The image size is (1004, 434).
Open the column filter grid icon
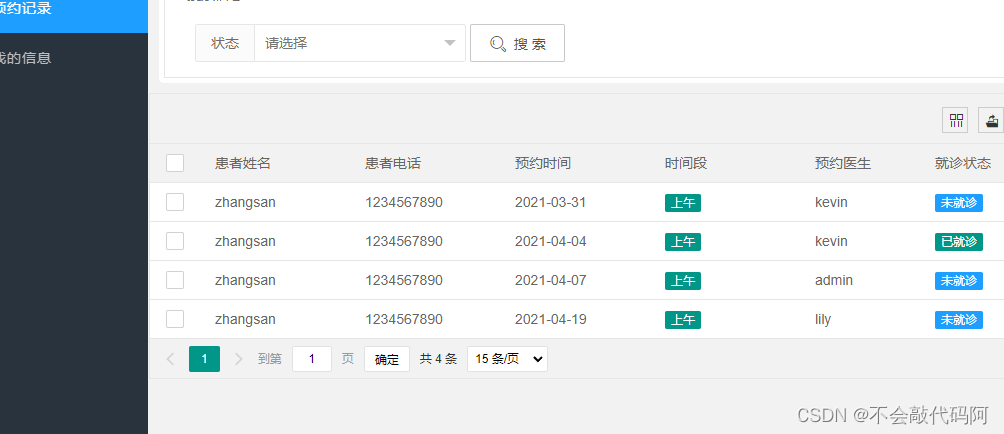tap(956, 120)
